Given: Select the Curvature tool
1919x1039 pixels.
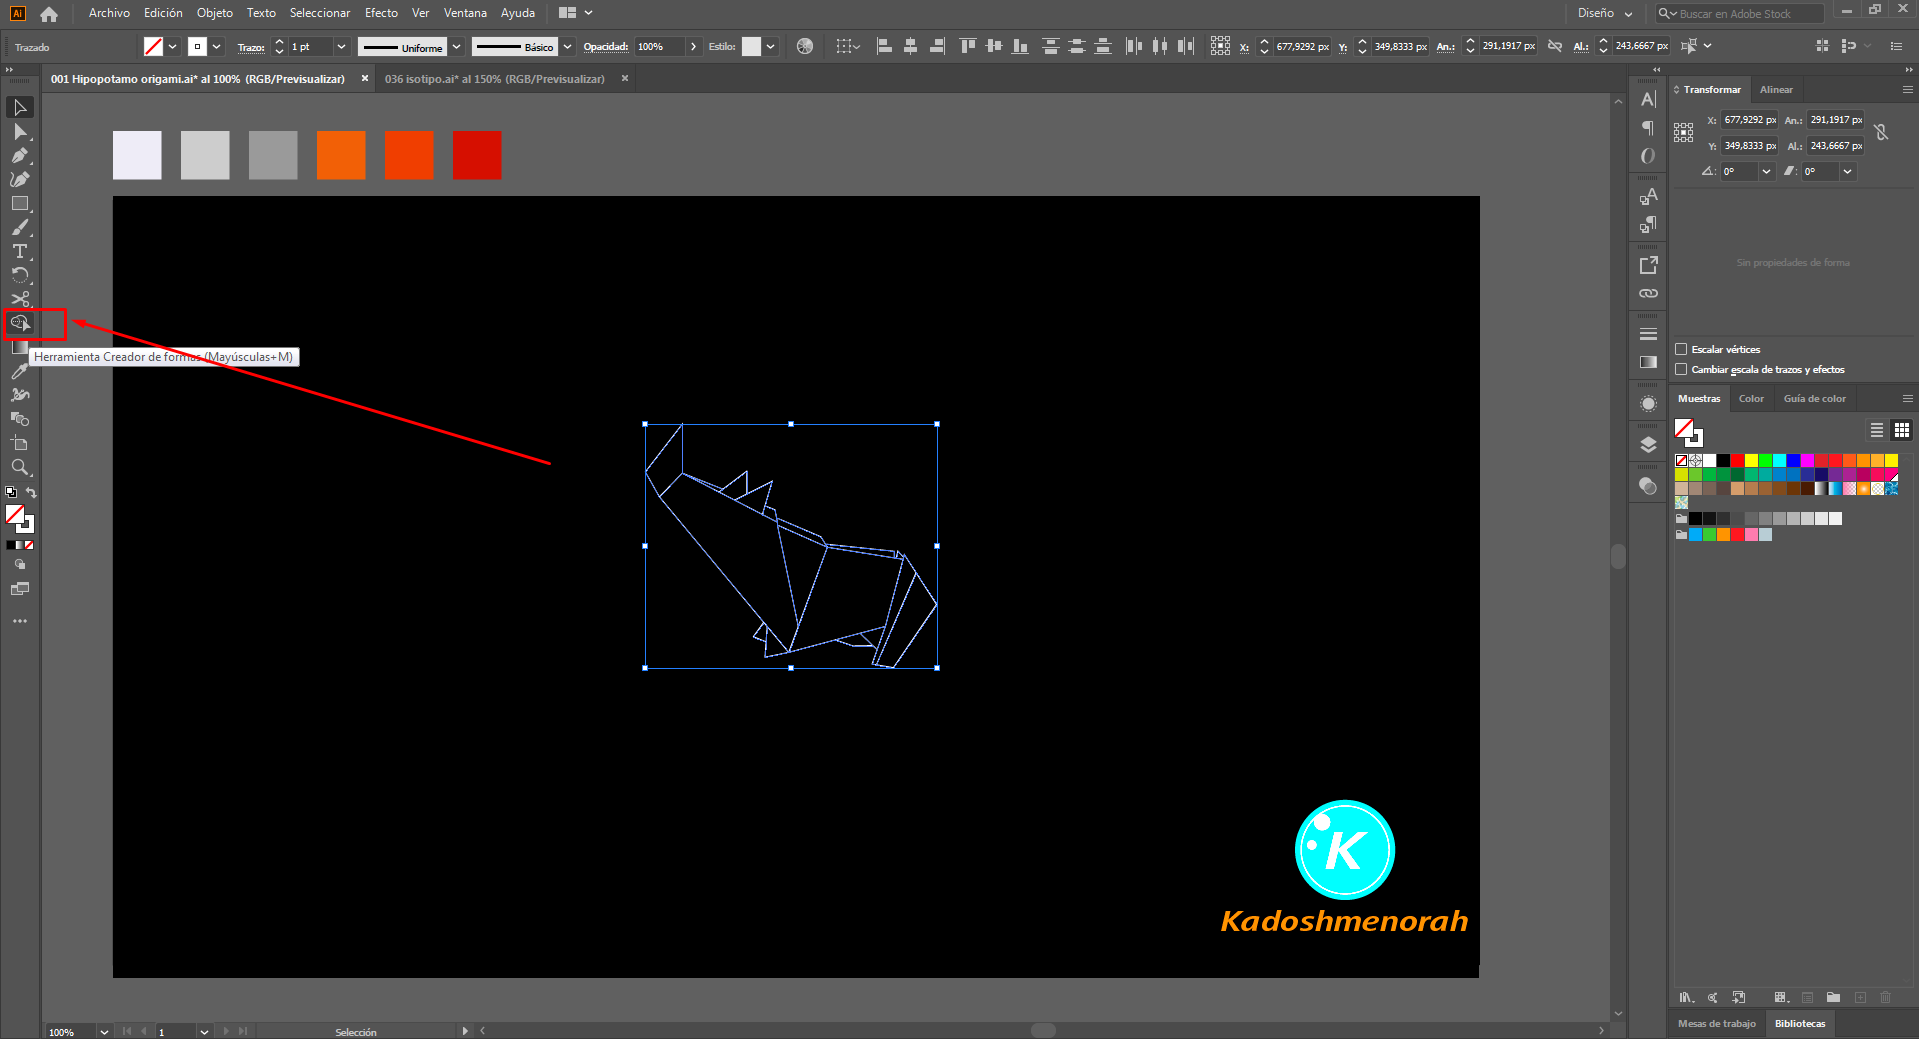Looking at the screenshot, I should click(x=20, y=179).
